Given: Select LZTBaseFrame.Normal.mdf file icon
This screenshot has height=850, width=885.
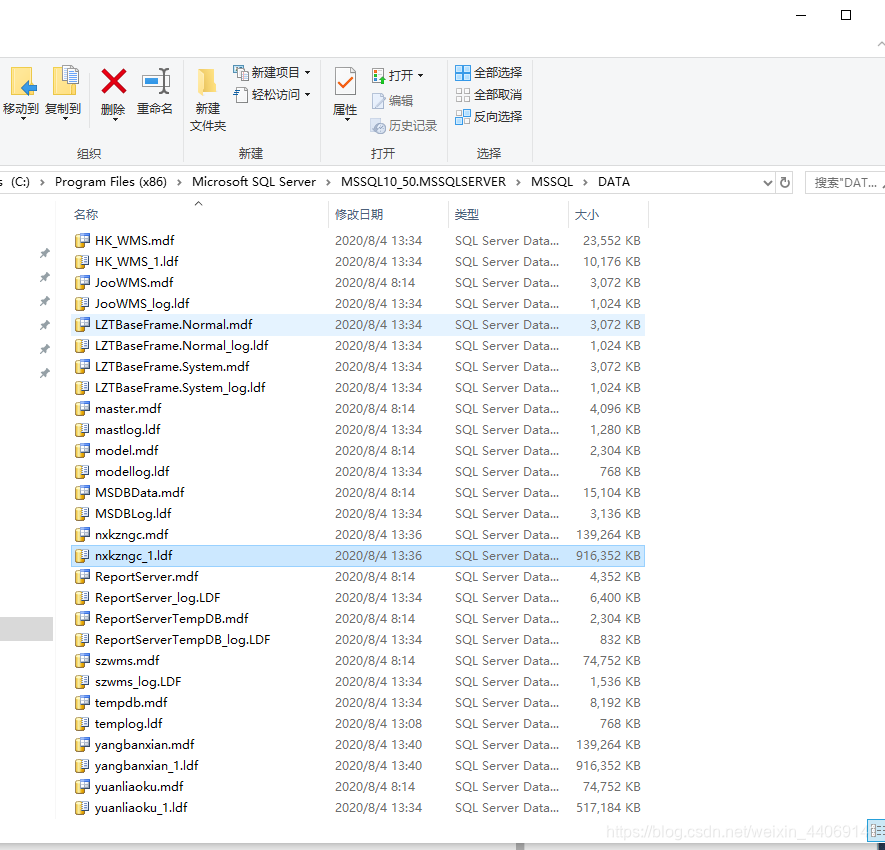Looking at the screenshot, I should pos(82,325).
